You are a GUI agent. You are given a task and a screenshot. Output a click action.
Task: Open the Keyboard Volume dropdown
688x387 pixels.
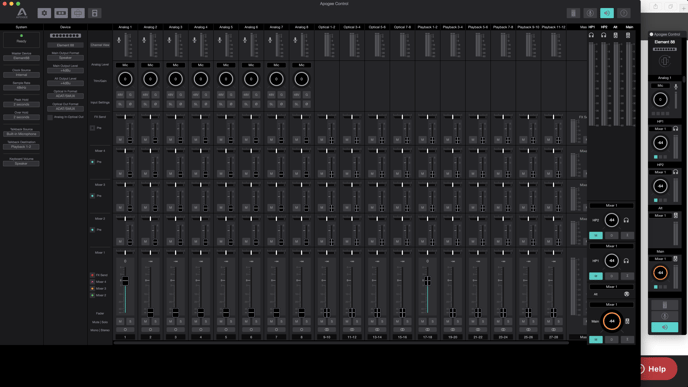21,164
